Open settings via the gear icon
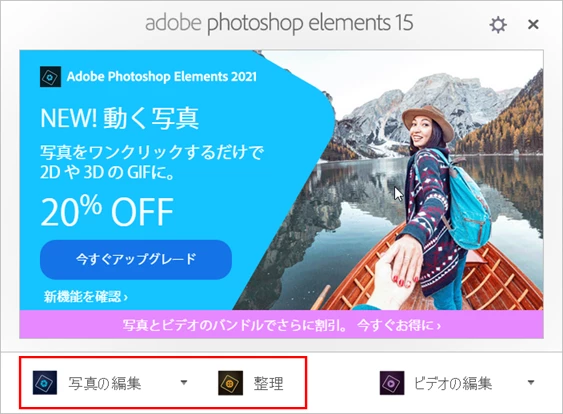This screenshot has height=414, width=563. 498,25
